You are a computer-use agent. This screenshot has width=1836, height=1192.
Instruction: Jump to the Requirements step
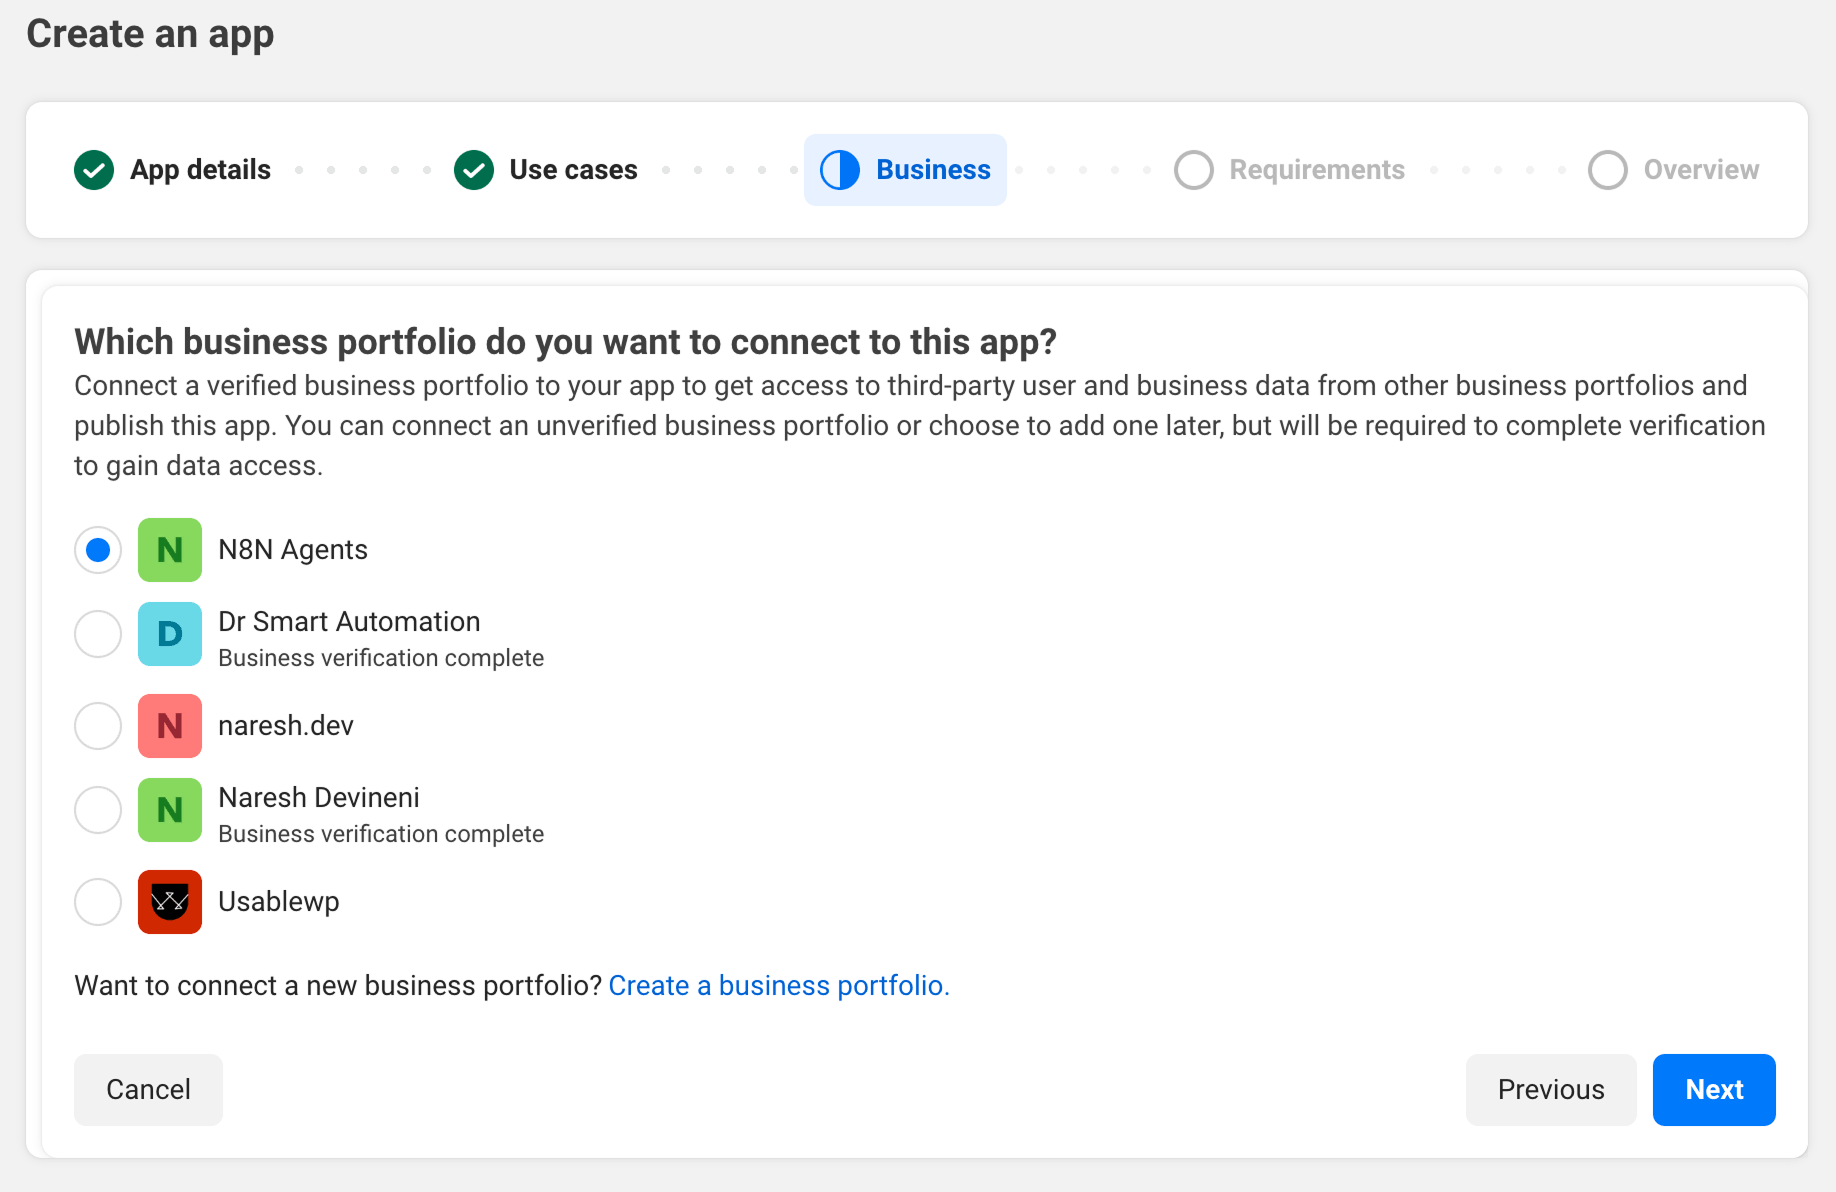(x=1290, y=170)
